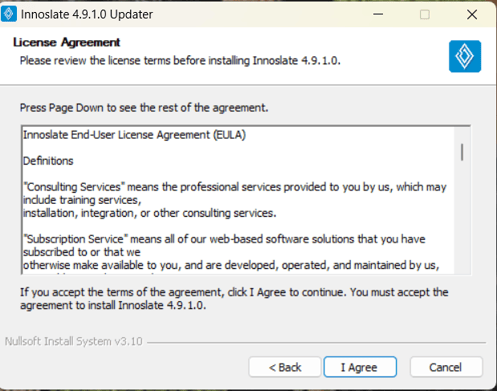Click the 'Nullsoft Install System v3.10' label
Viewport: 497px width, 391px height.
click(x=74, y=341)
